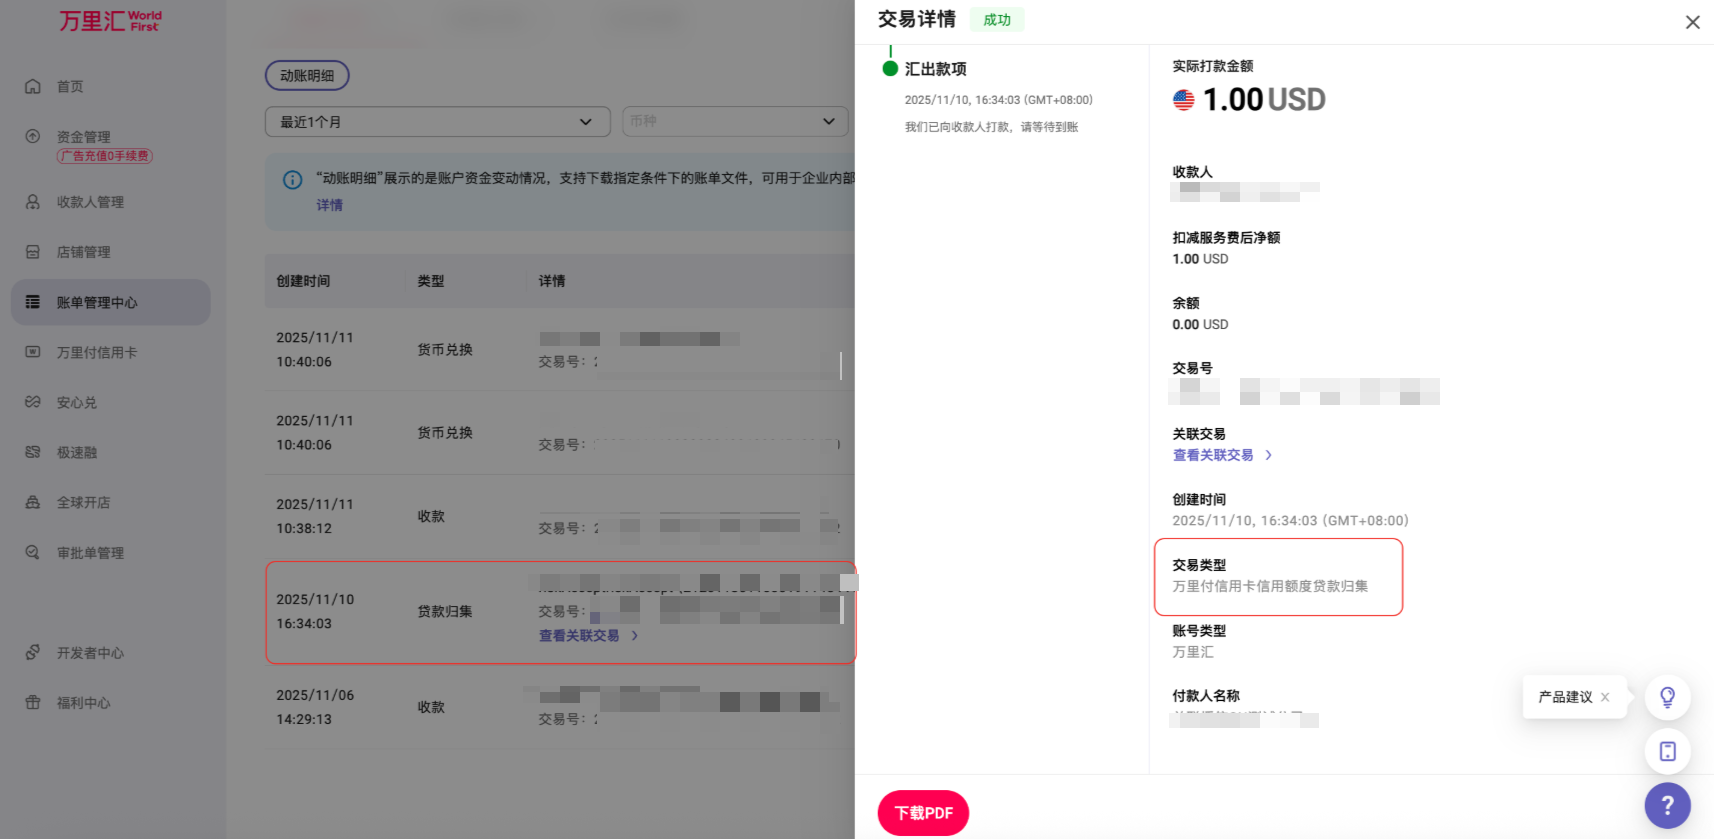Click the 安心兑 sidebar icon

(x=33, y=402)
